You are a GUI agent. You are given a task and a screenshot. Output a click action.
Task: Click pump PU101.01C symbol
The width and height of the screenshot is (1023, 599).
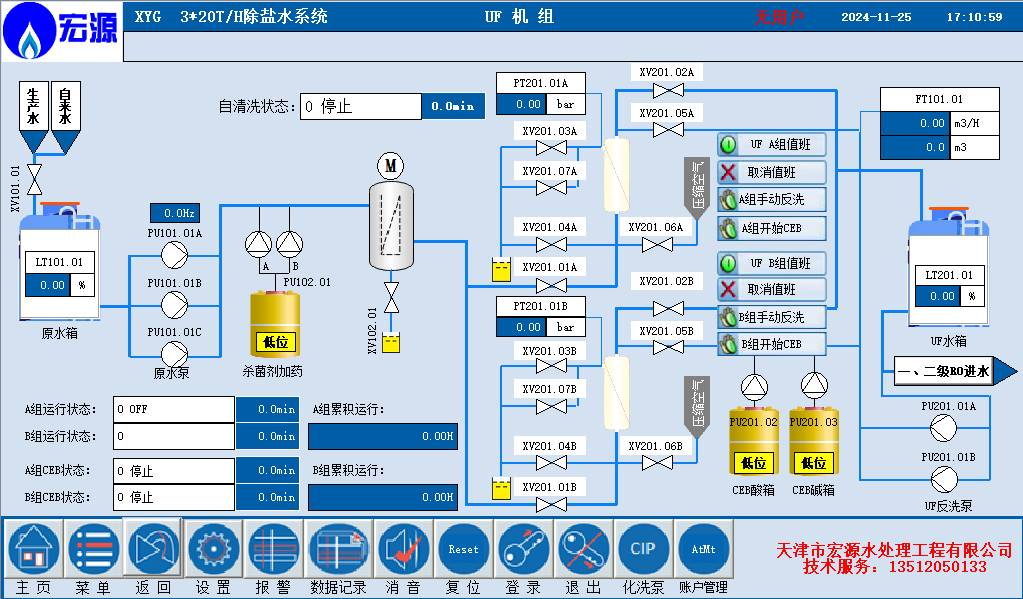pos(174,355)
